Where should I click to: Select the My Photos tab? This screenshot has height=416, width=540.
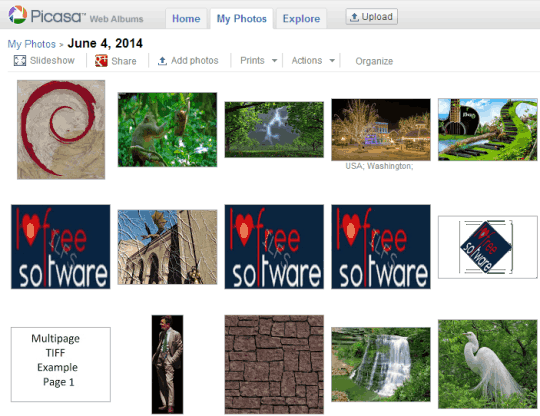(x=241, y=19)
